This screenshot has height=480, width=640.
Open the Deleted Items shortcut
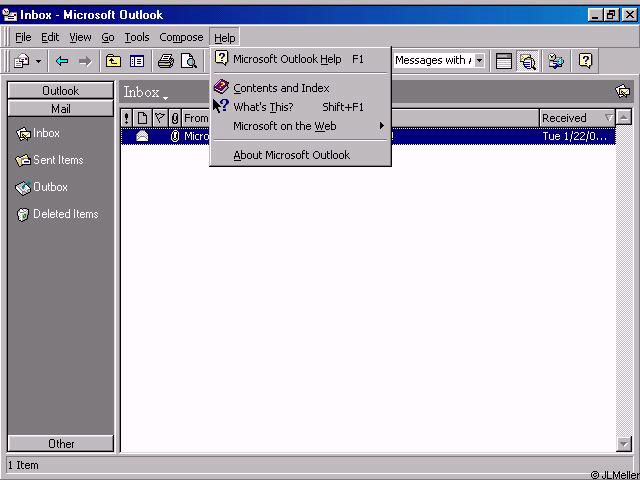(57, 214)
